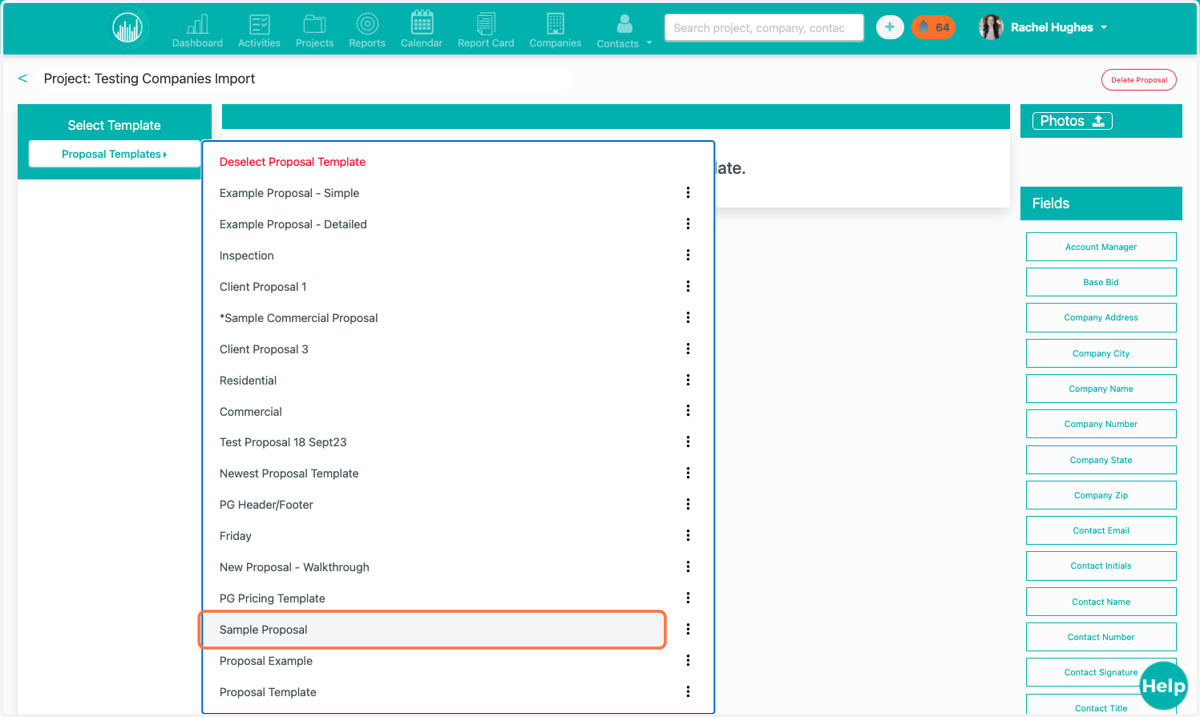Click the plus quick-add button
The image size is (1200, 717).
tap(889, 28)
